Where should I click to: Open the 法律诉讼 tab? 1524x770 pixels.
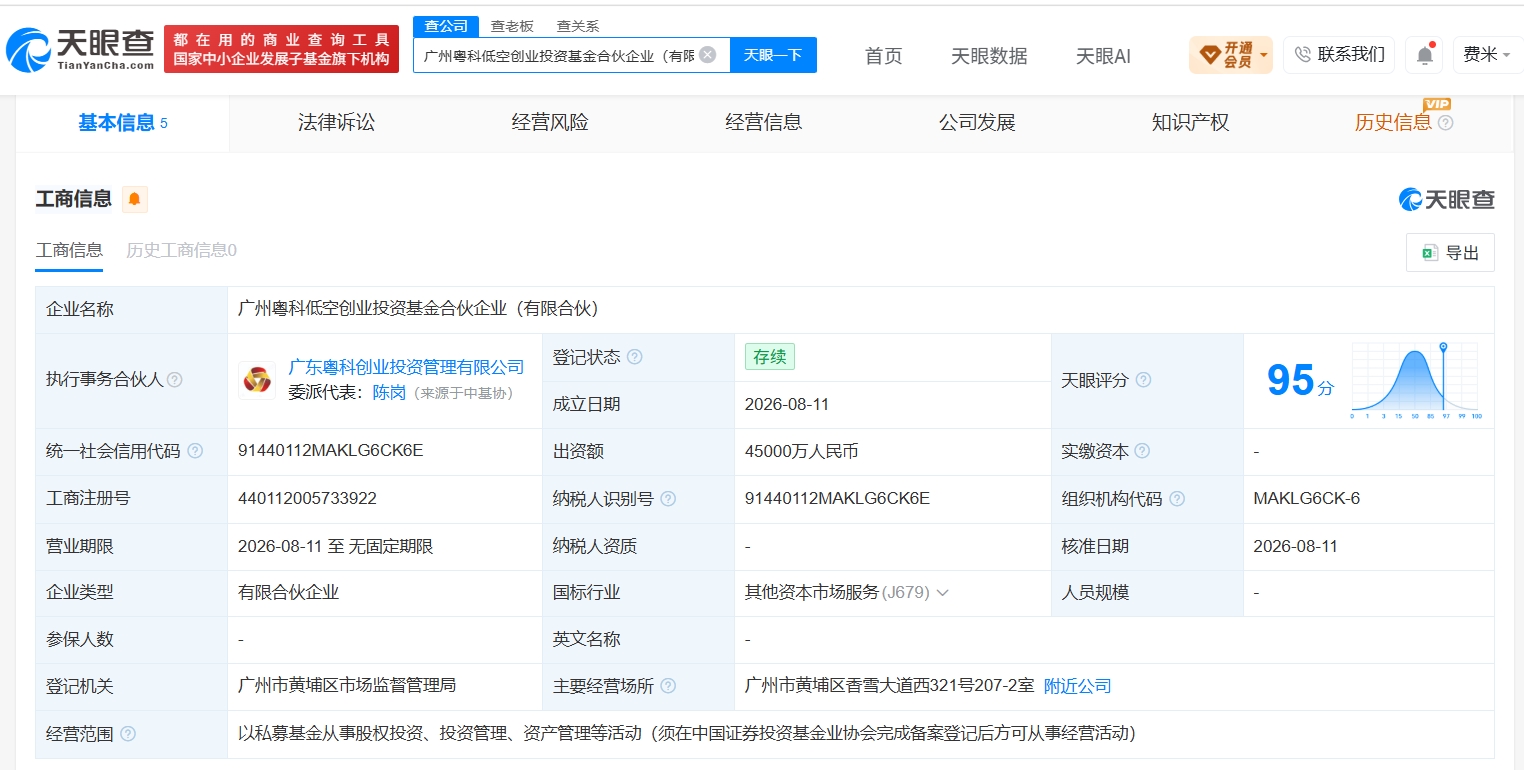pyautogui.click(x=336, y=123)
